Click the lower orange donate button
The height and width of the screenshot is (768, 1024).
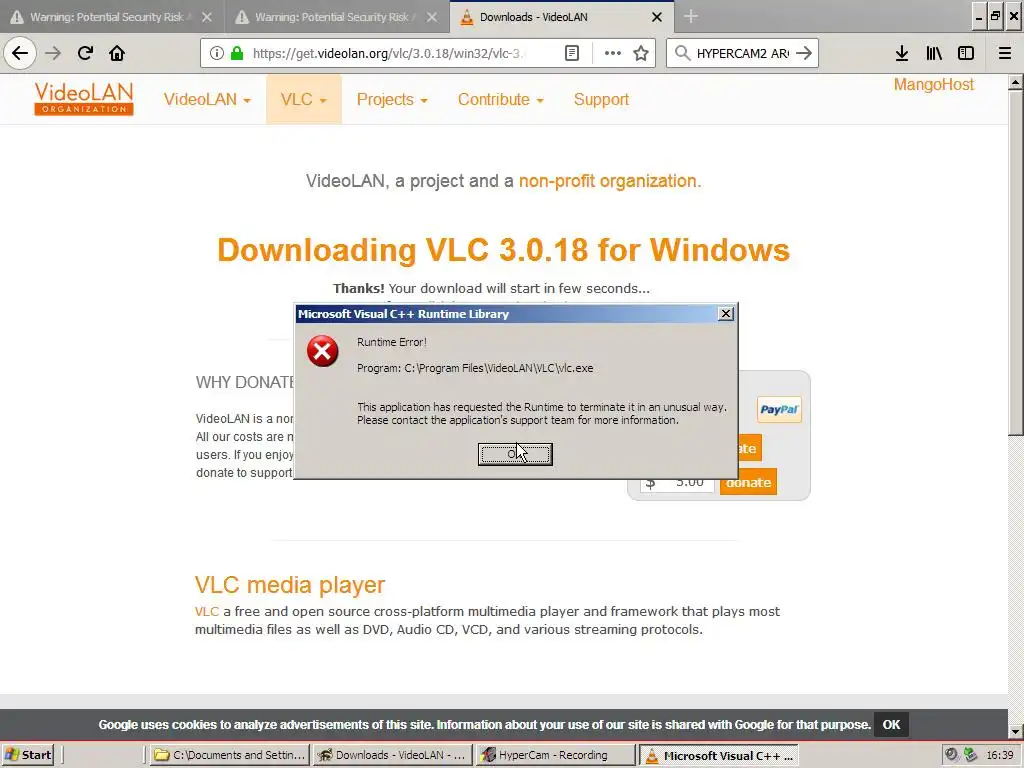click(748, 482)
